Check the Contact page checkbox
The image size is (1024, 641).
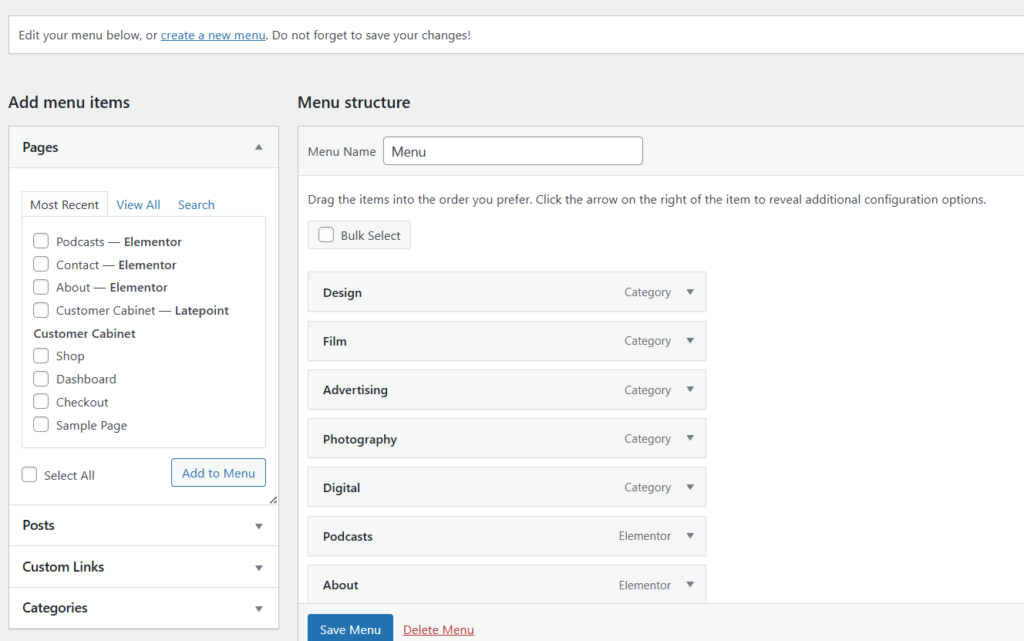tap(40, 264)
